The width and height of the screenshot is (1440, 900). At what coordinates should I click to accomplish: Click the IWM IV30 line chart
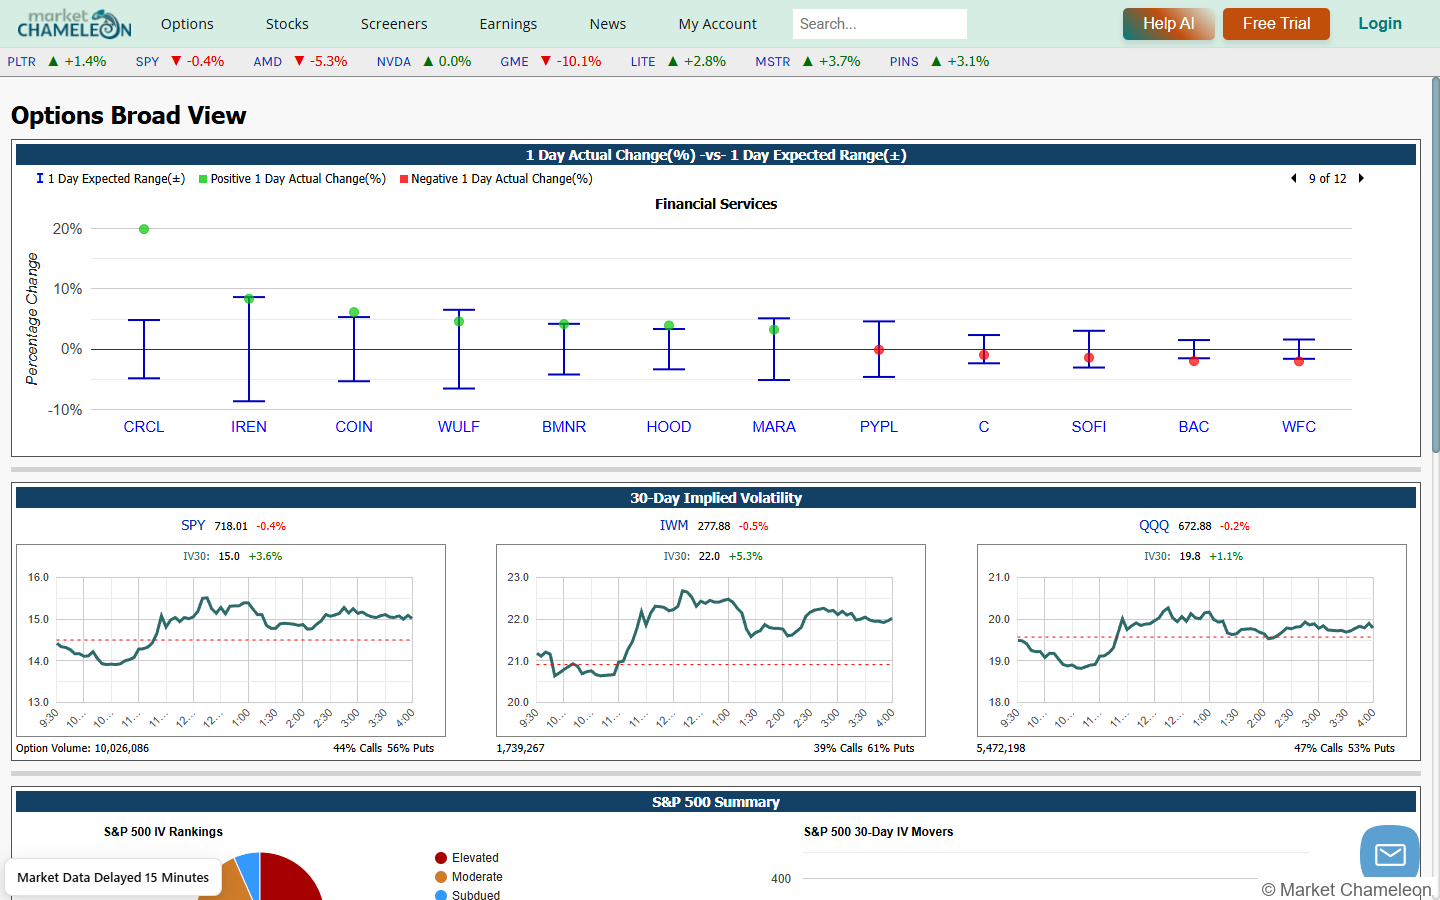[711, 641]
